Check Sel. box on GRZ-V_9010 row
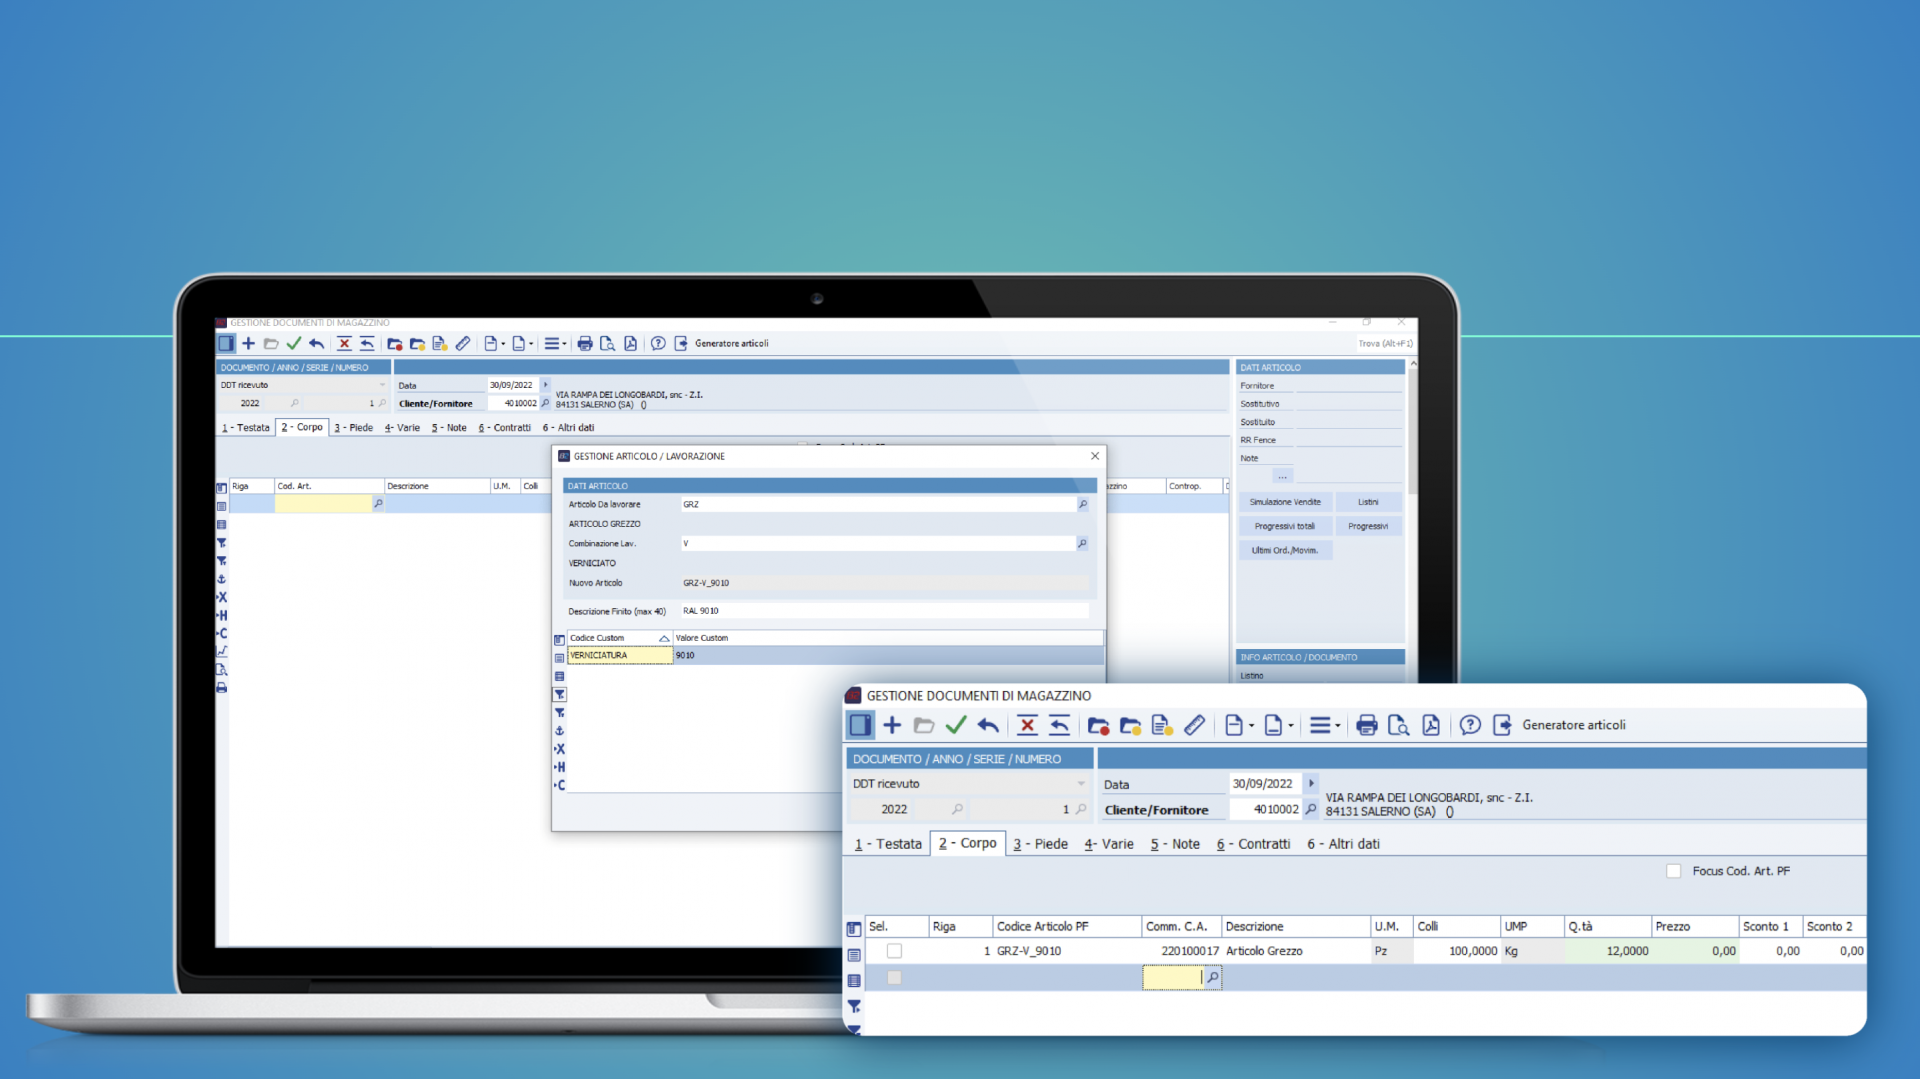This screenshot has height=1079, width=1920. 894,951
